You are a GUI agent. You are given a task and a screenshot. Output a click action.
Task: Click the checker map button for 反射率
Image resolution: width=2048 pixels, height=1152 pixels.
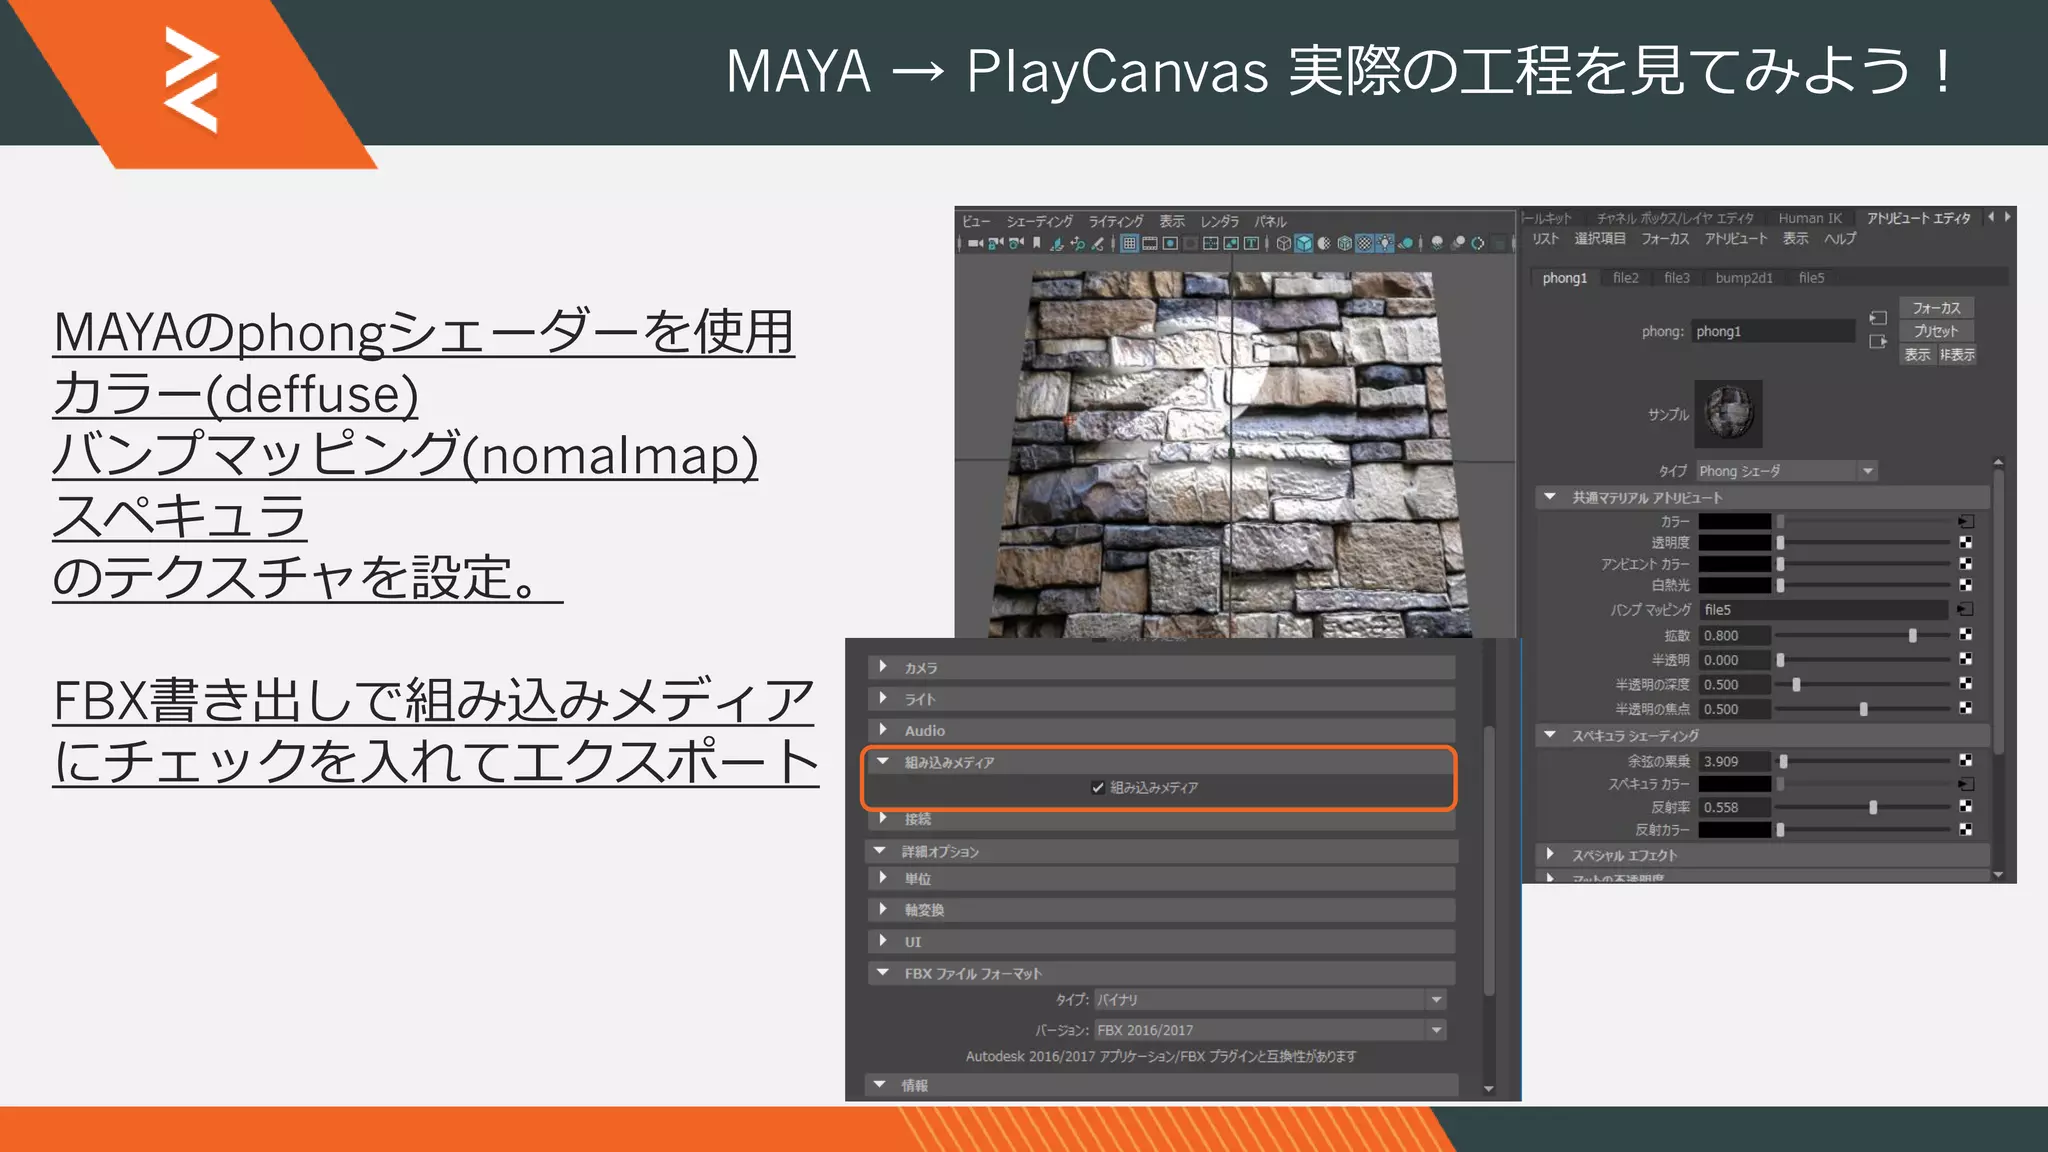(1965, 806)
